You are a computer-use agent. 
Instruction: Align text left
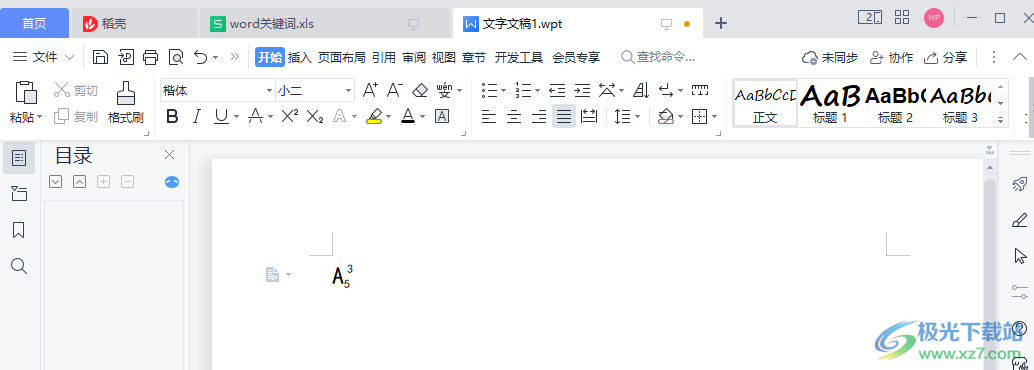click(x=489, y=117)
